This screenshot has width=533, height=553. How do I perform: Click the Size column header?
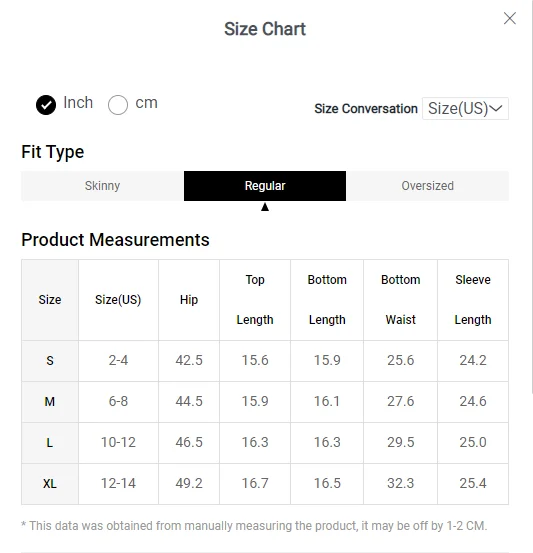coord(50,300)
